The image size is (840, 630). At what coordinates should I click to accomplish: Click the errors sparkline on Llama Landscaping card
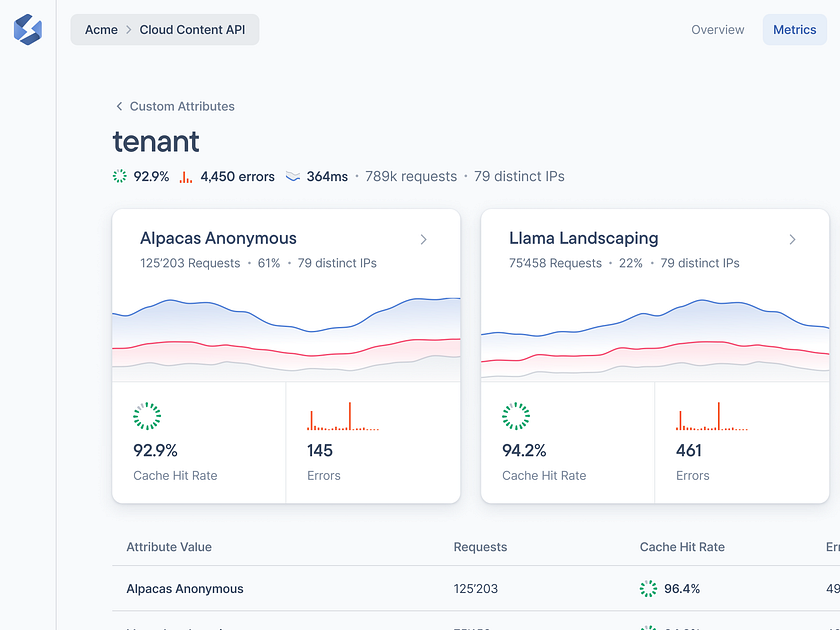pyautogui.click(x=713, y=416)
